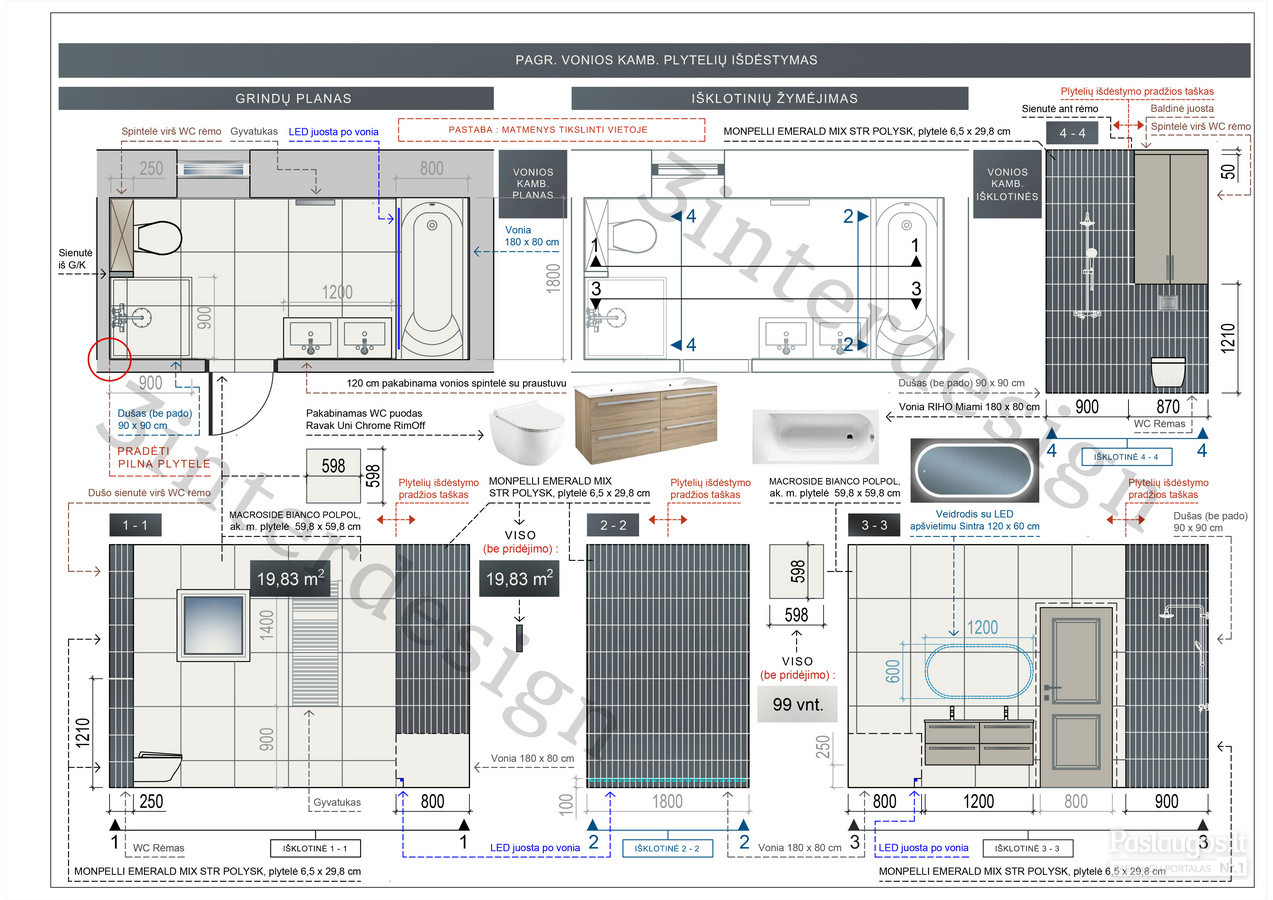Click the blue '600' mirror height dimension
The height and width of the screenshot is (900, 1273).
[x=893, y=671]
